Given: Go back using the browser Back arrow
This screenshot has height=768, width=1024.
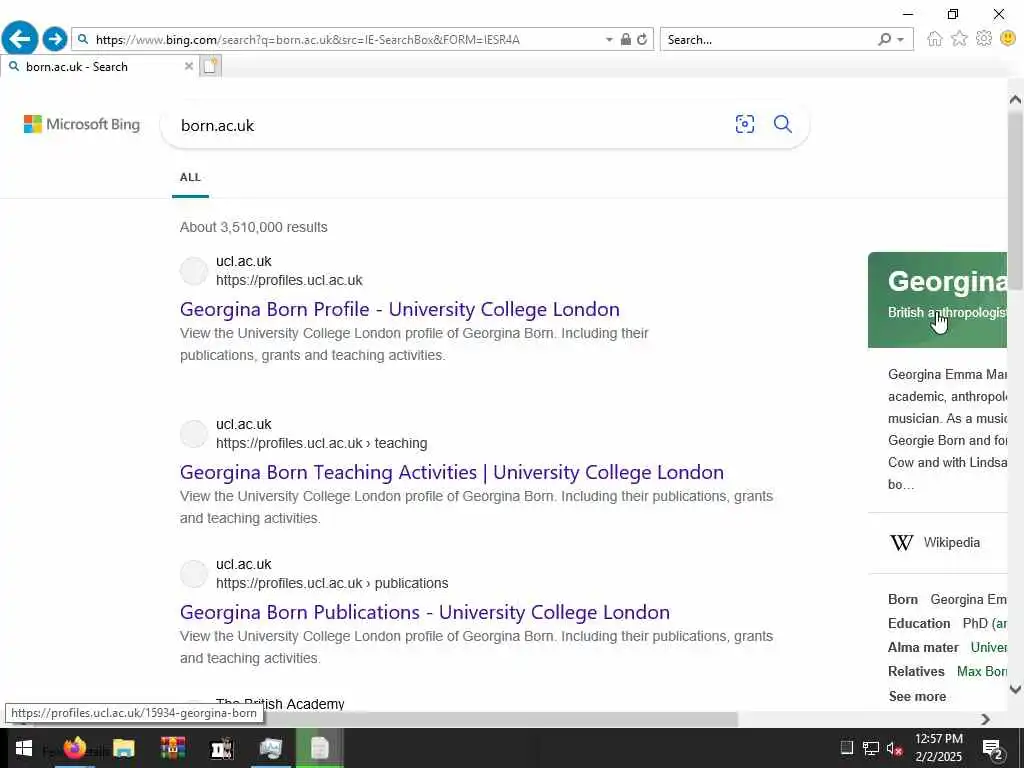Looking at the screenshot, I should pos(20,39).
